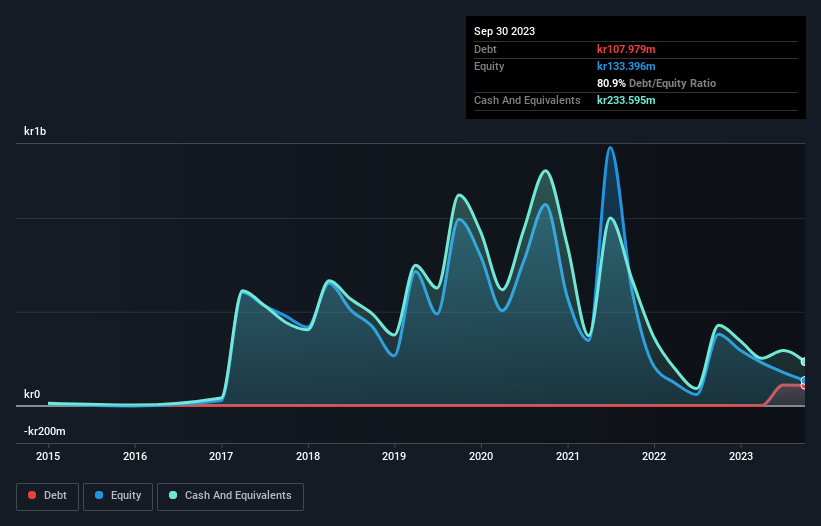The image size is (821, 526).
Task: Click the 80.9% Debt/Equity Ratio text
Action: click(657, 83)
